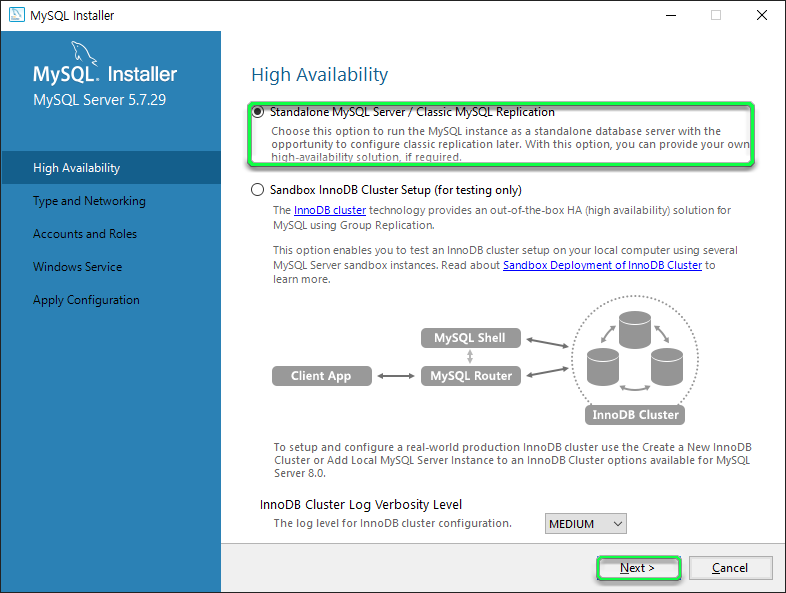The image size is (786, 593).
Task: Click the top database cylinder icon
Action: click(x=635, y=330)
